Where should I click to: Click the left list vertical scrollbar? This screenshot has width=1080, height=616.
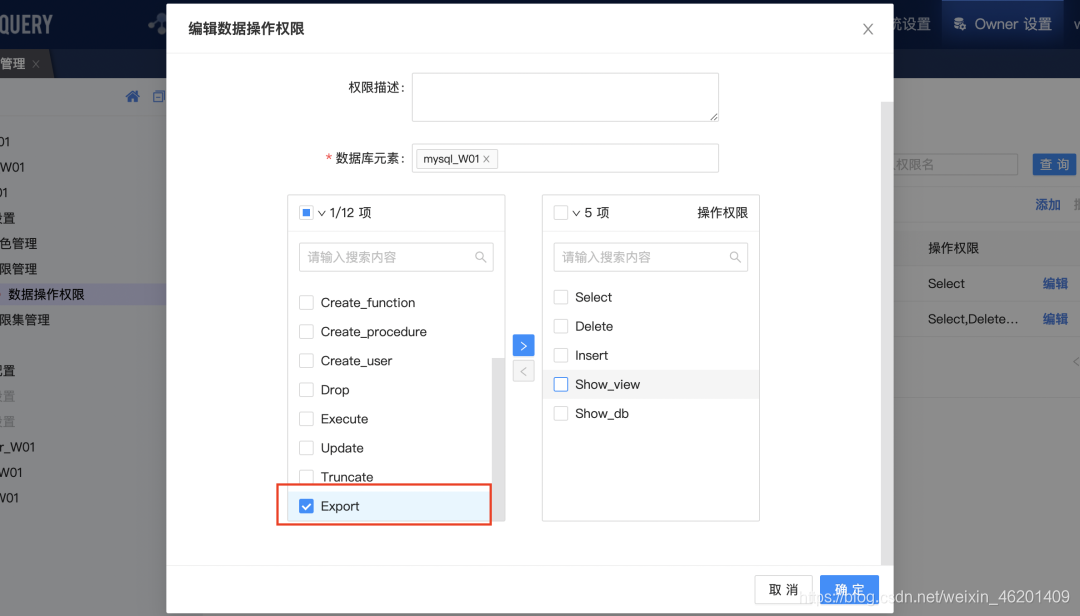[499, 439]
